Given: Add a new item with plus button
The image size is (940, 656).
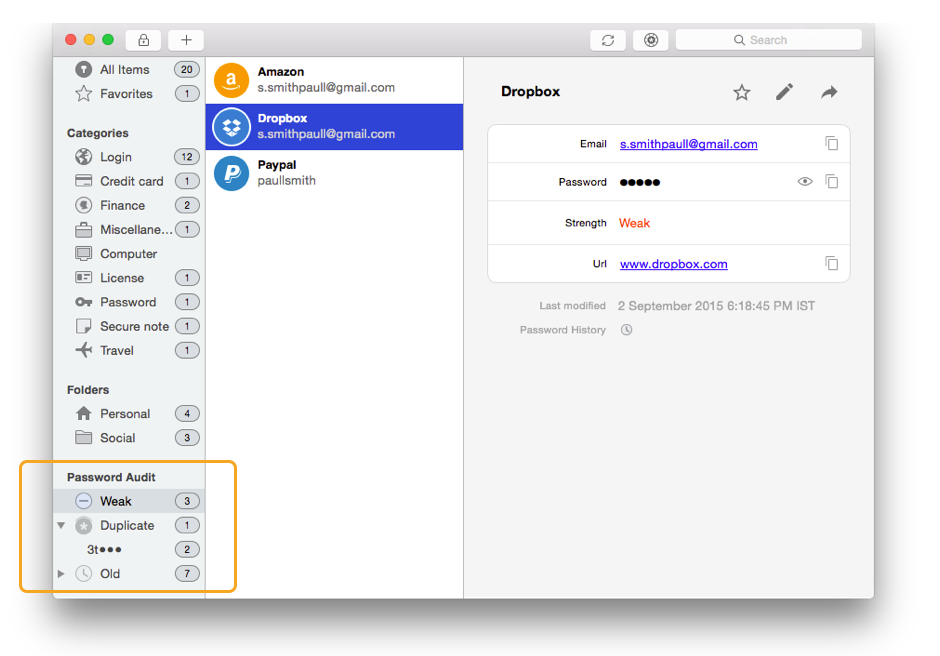Looking at the screenshot, I should [x=186, y=40].
